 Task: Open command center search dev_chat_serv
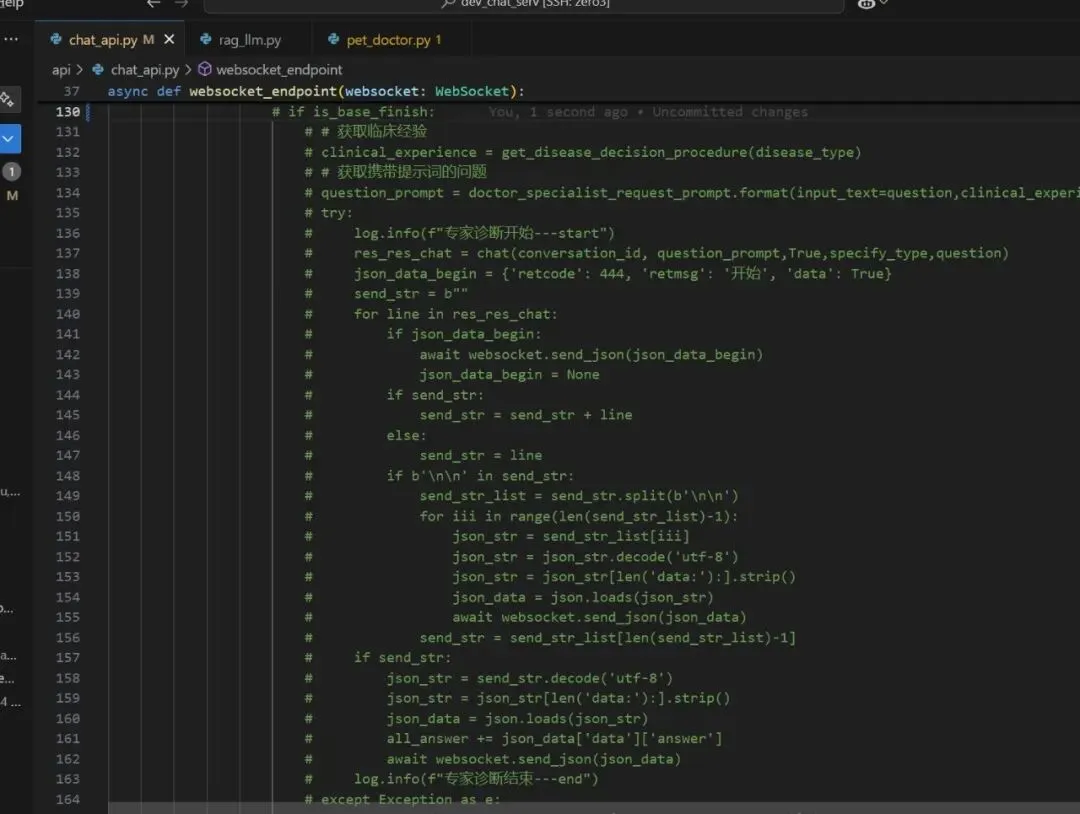[524, 4]
